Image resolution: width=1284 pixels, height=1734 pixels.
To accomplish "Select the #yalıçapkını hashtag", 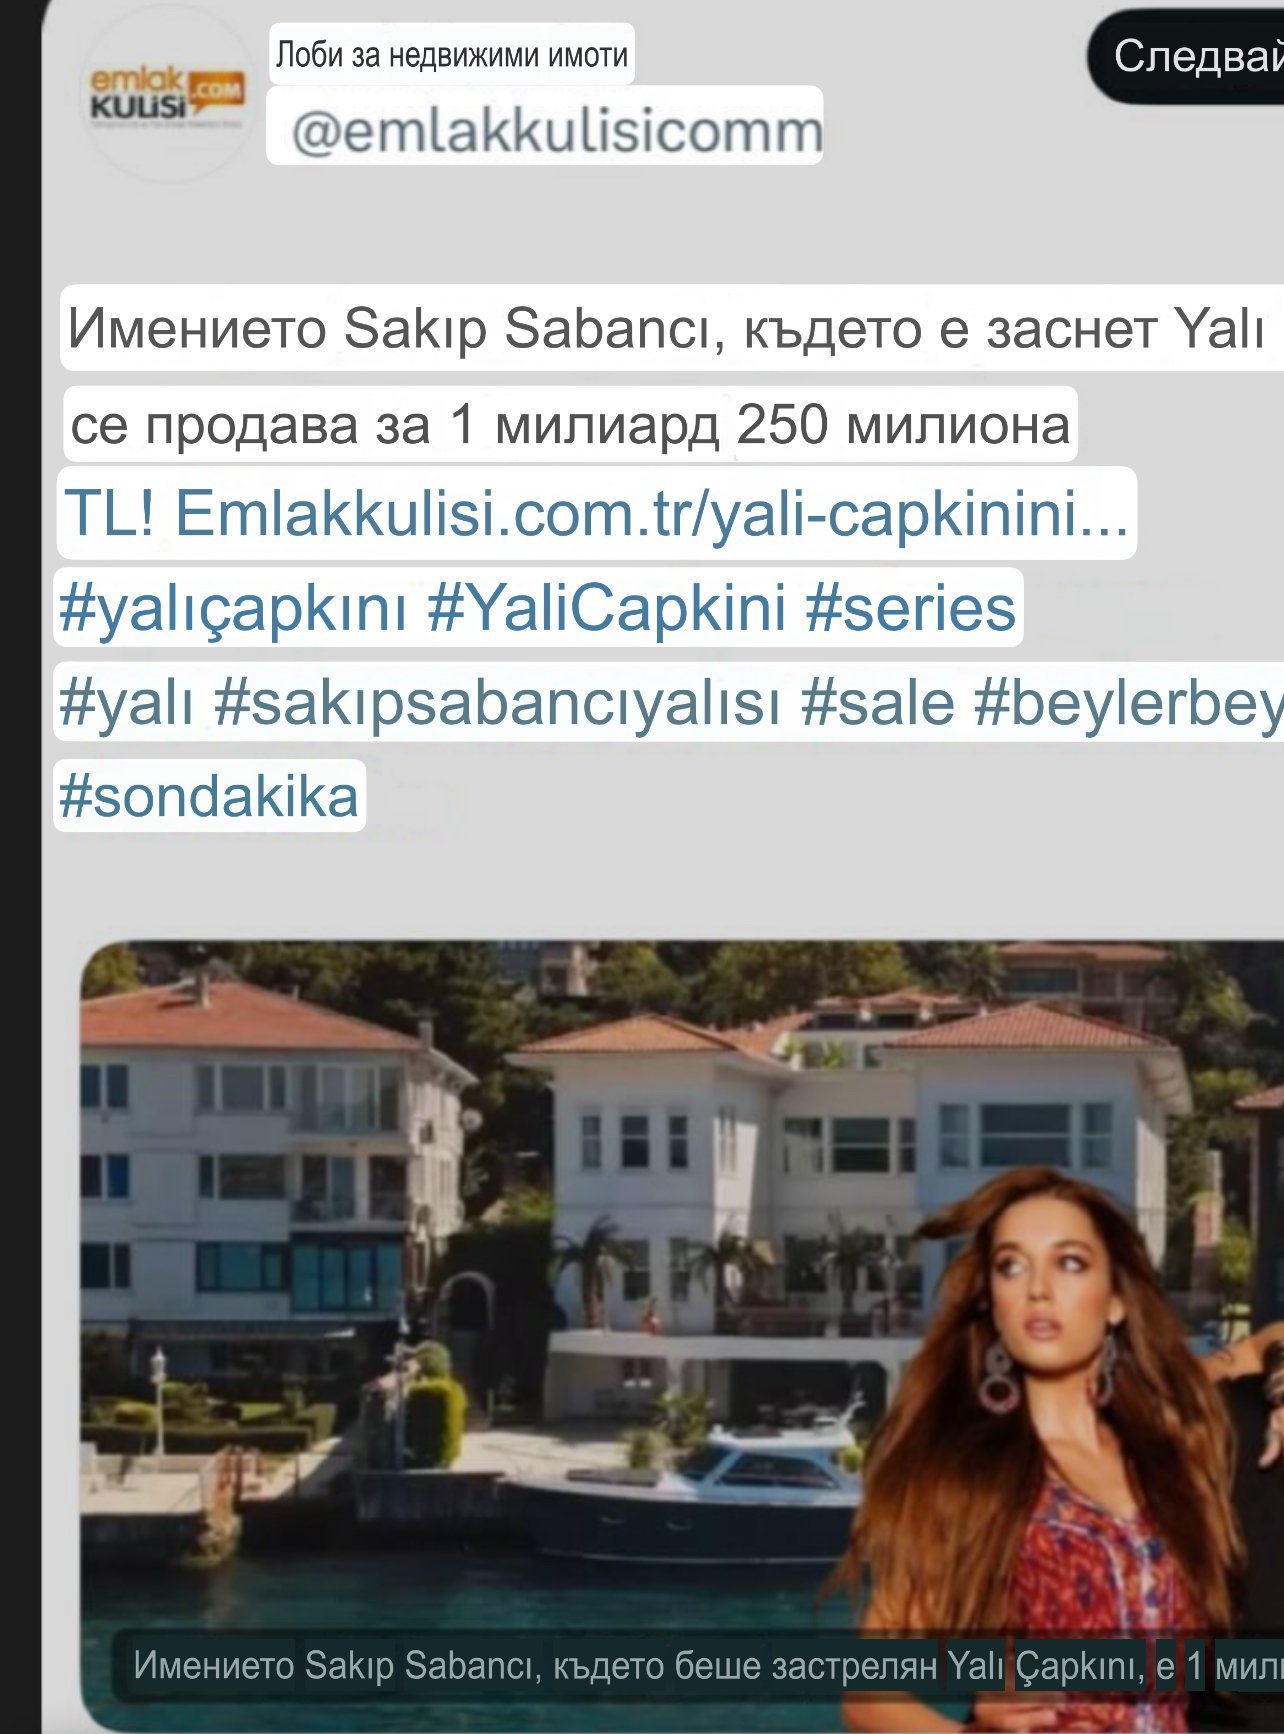I will point(233,608).
